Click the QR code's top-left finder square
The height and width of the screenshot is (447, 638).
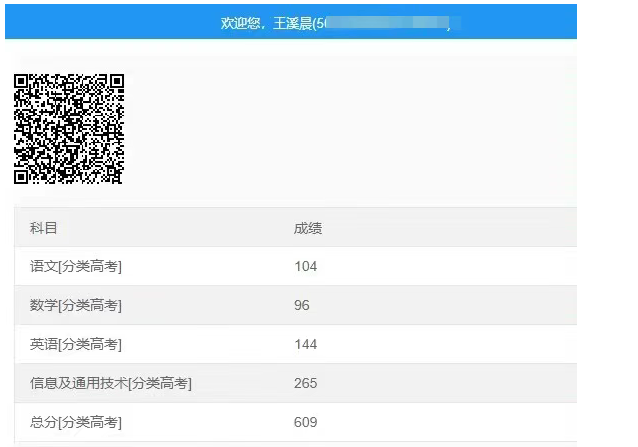tap(24, 84)
